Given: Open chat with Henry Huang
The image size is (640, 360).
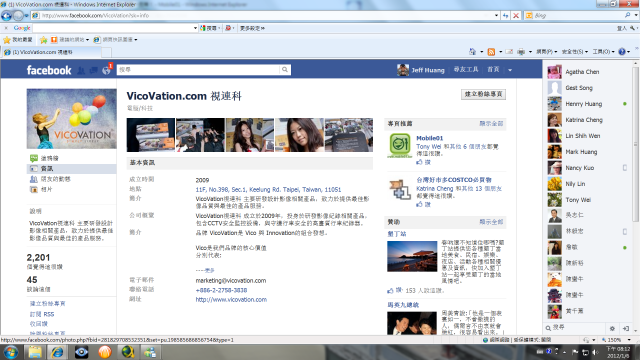Looking at the screenshot, I should (x=587, y=104).
